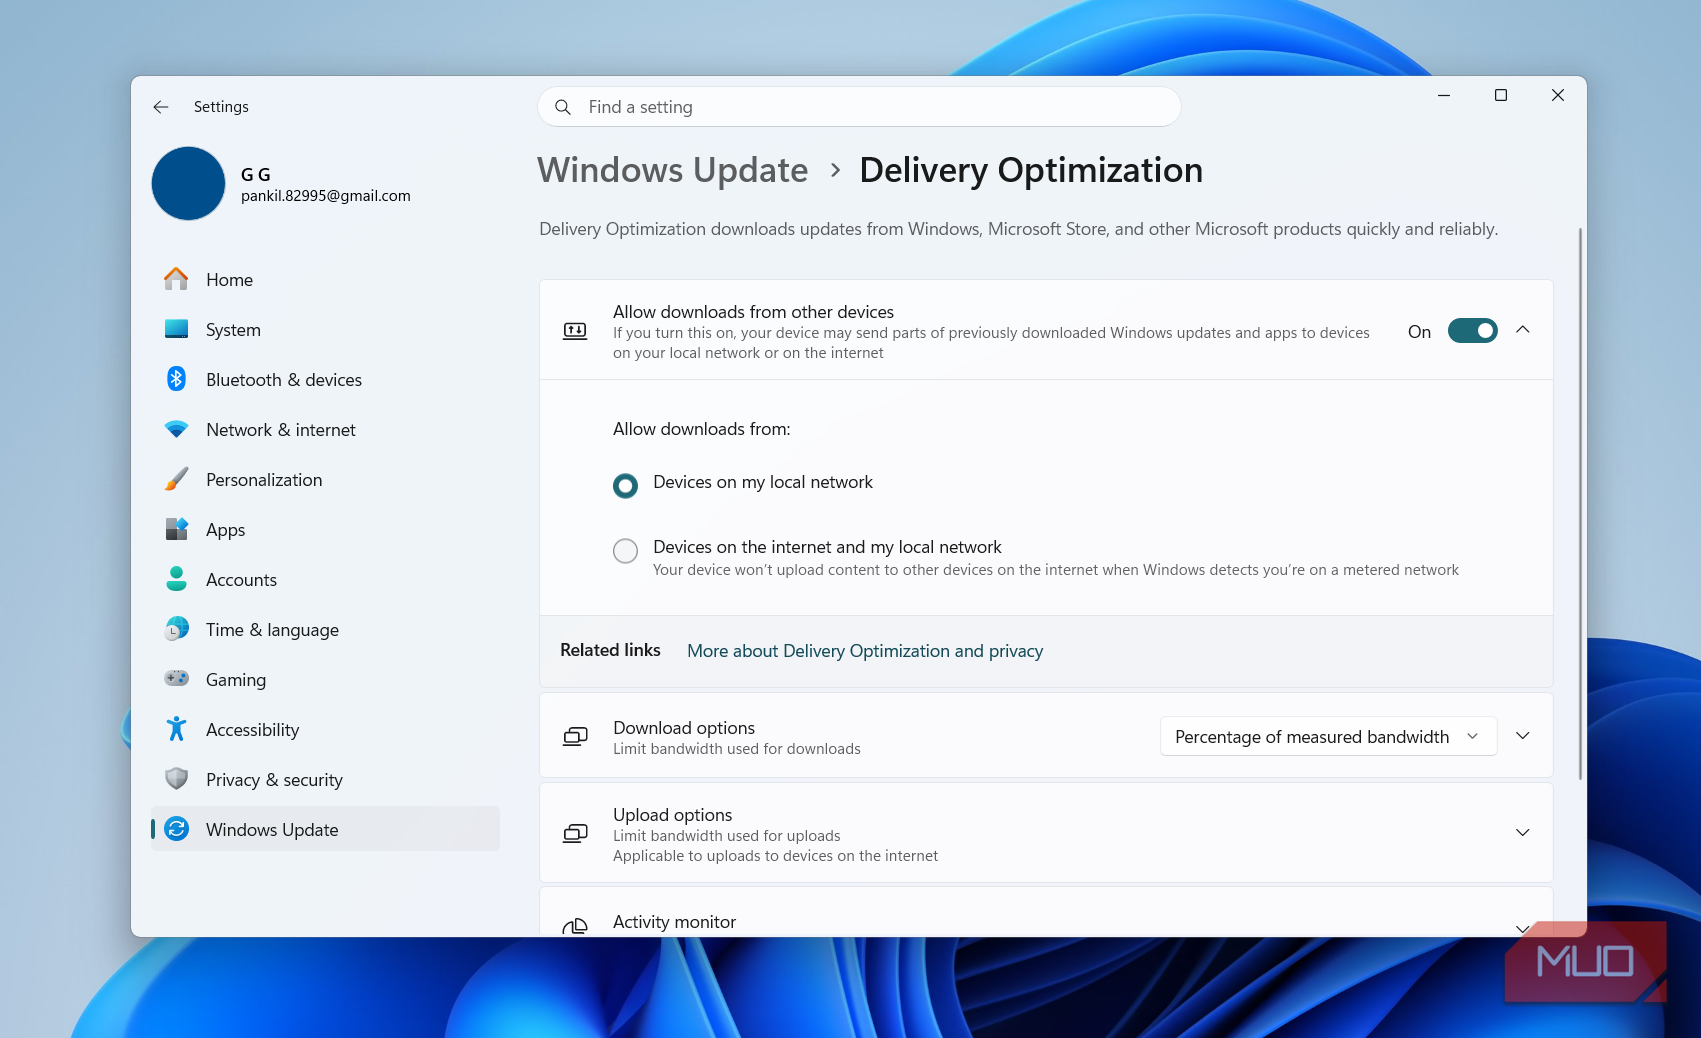Click the Find a setting search box
The width and height of the screenshot is (1701, 1038).
point(859,107)
